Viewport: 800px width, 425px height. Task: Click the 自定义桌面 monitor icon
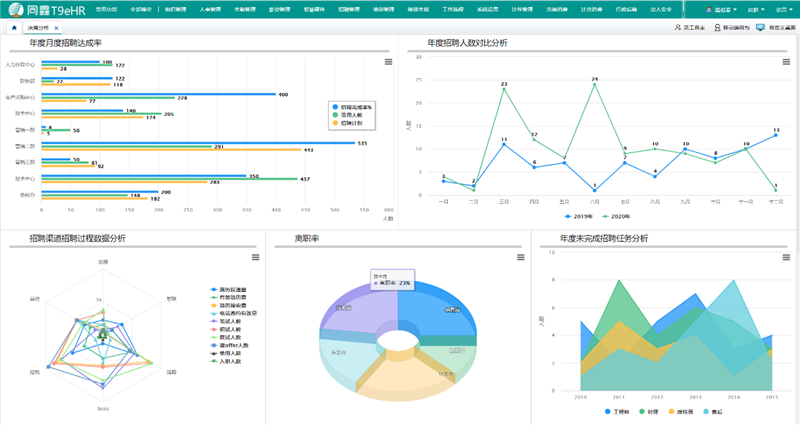[761, 27]
